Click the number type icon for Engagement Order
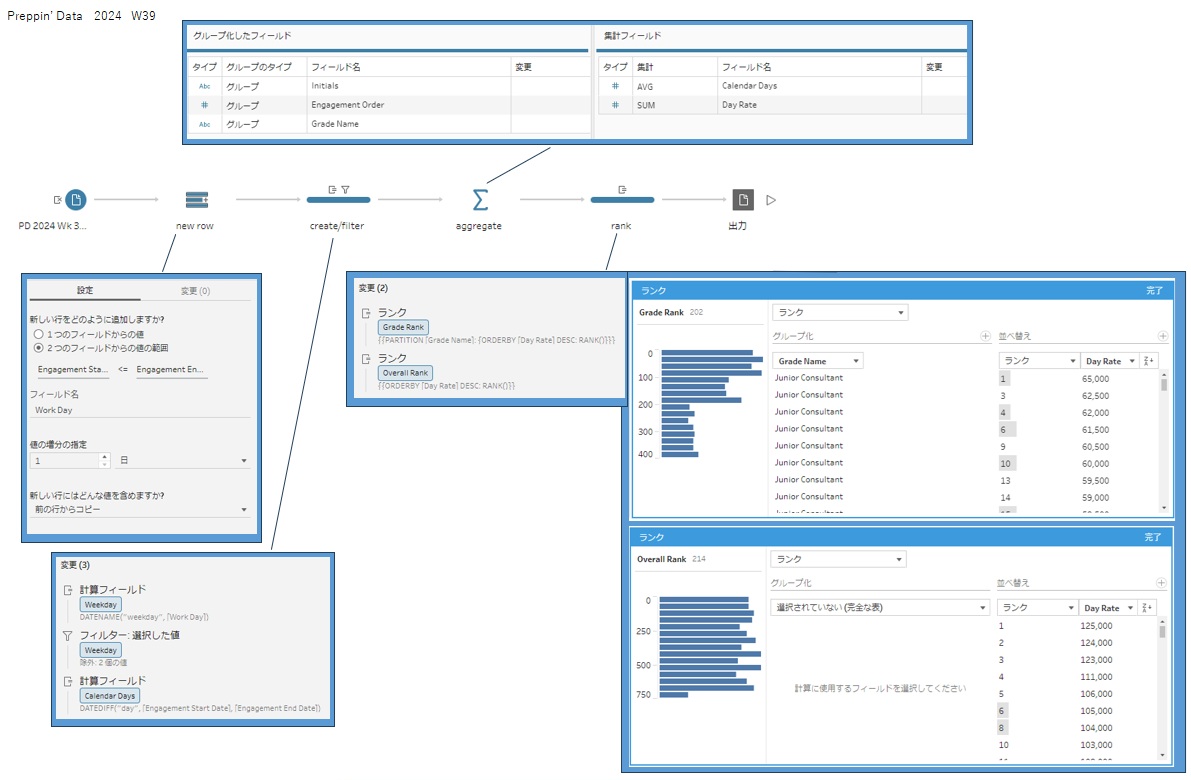Image resolution: width=1191 pixels, height=780 pixels. 204,105
